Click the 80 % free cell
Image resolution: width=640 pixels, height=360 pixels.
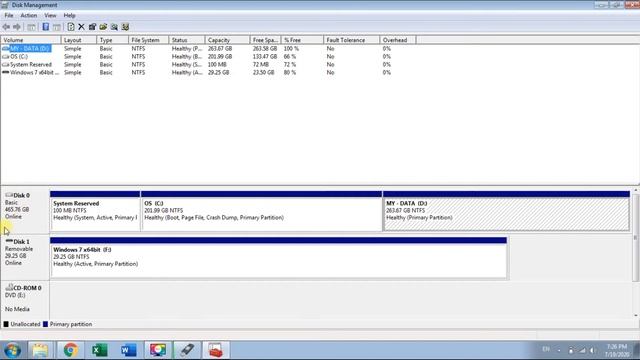click(290, 72)
